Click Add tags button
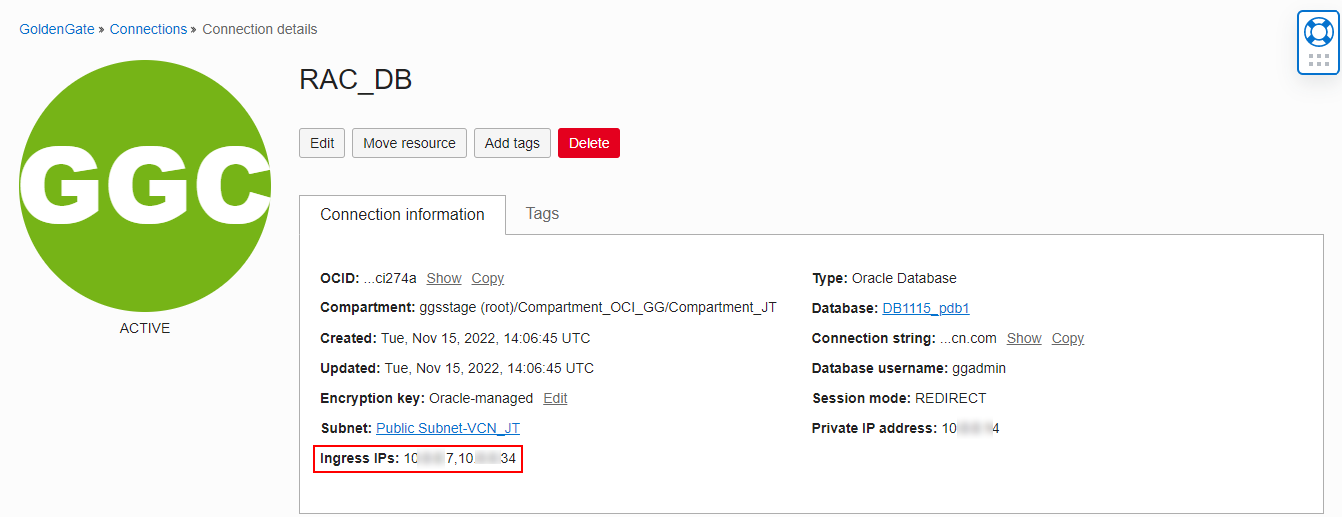The height and width of the screenshot is (517, 1342). [x=512, y=143]
